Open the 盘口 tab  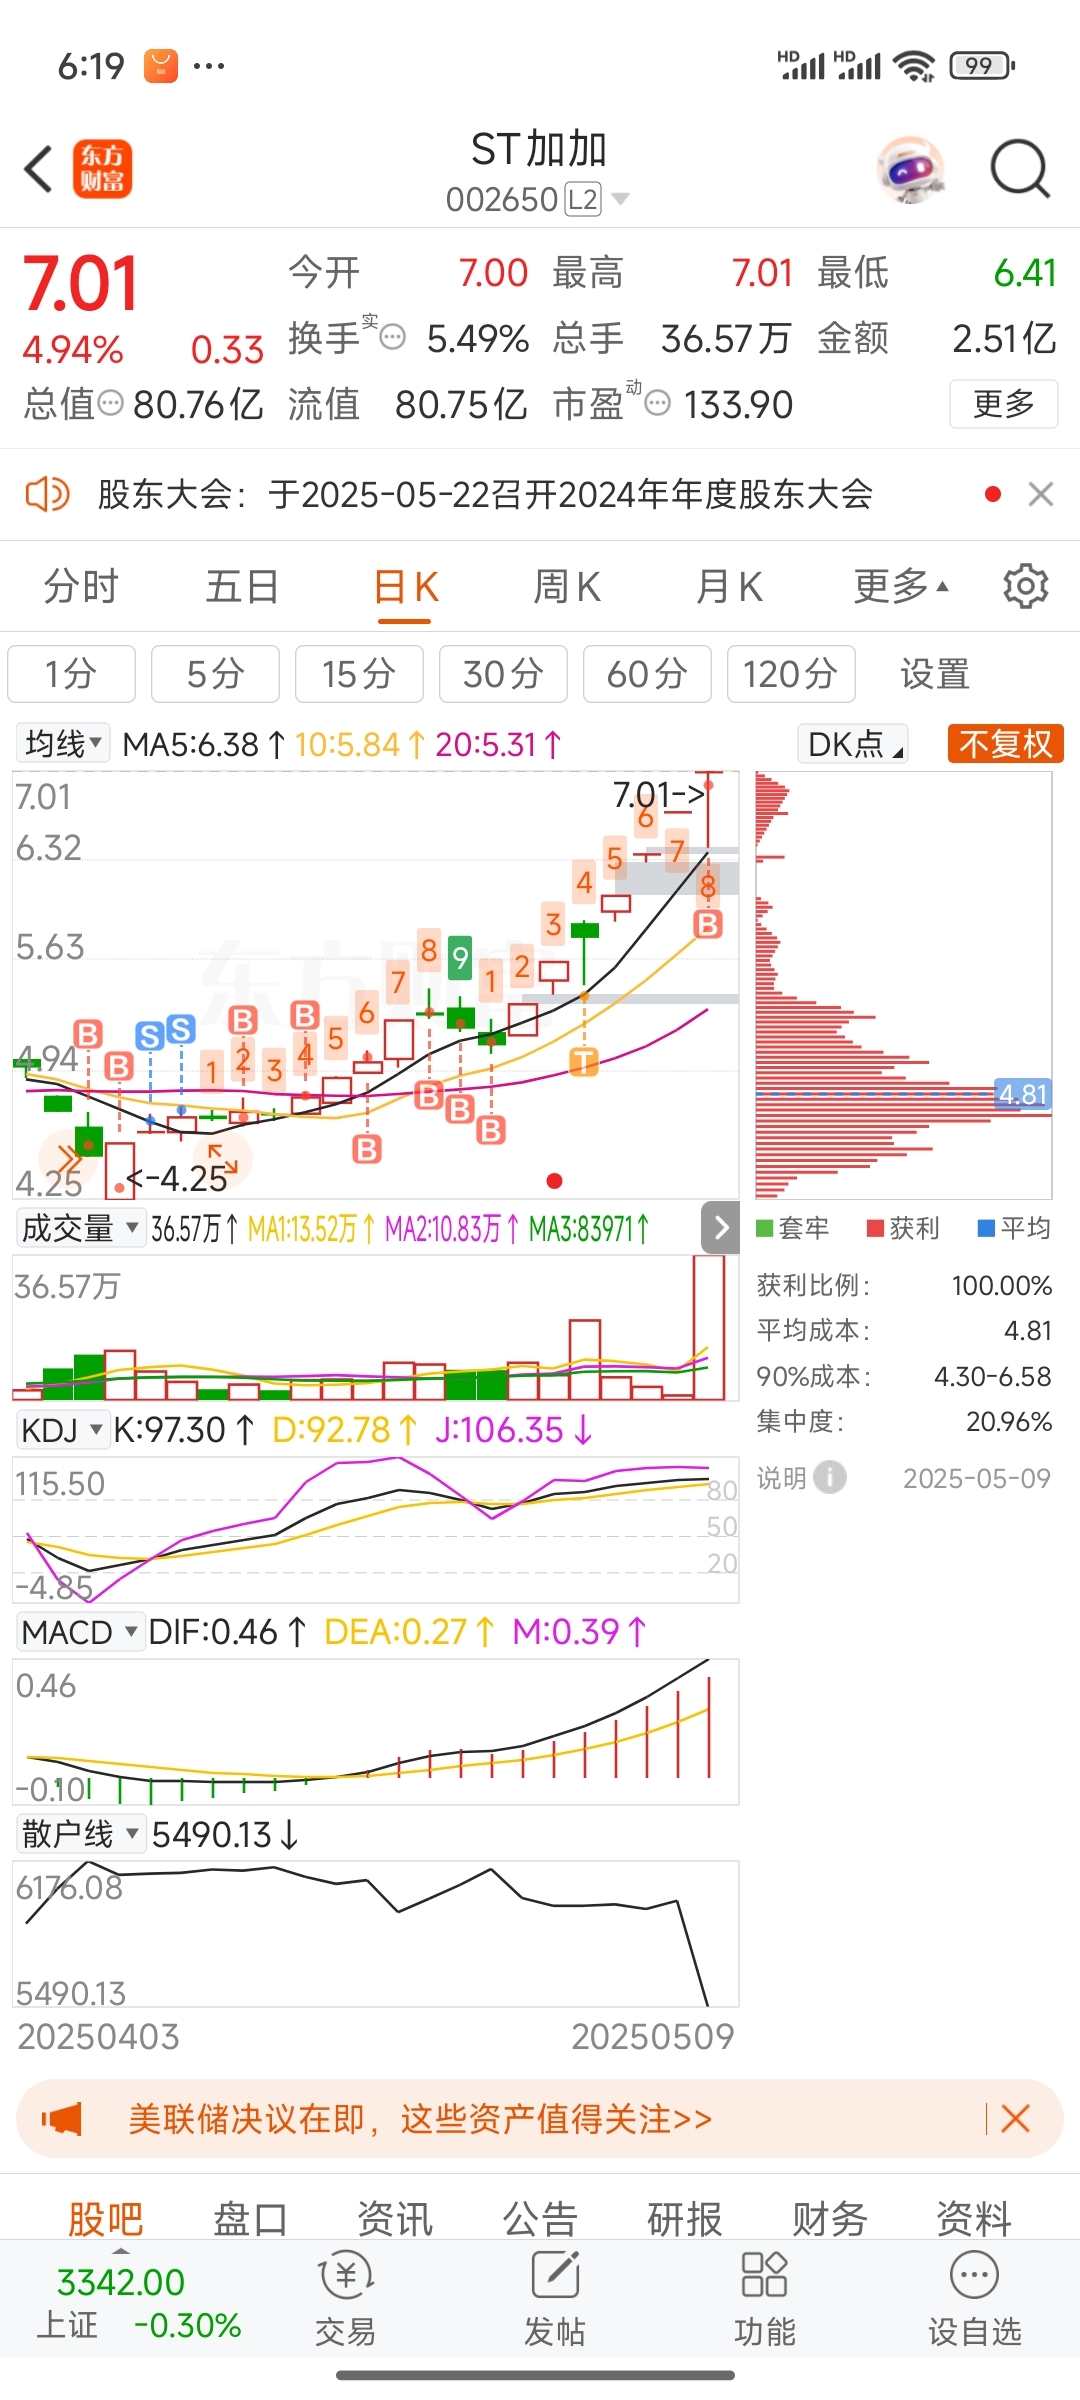250,2219
